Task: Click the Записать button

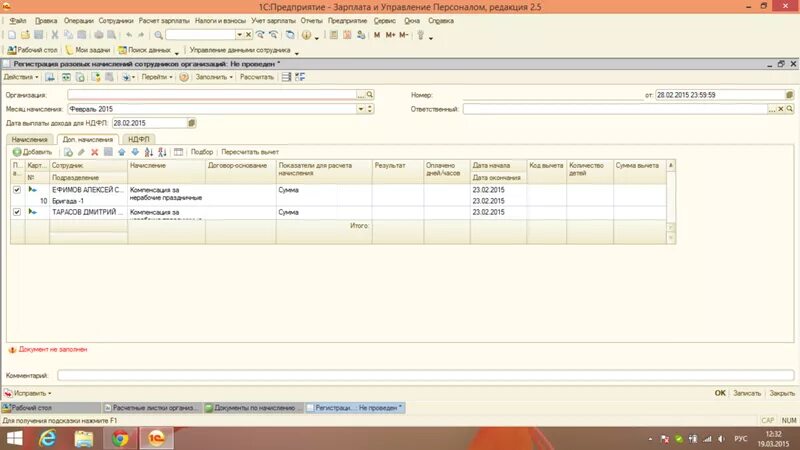Action: (747, 393)
